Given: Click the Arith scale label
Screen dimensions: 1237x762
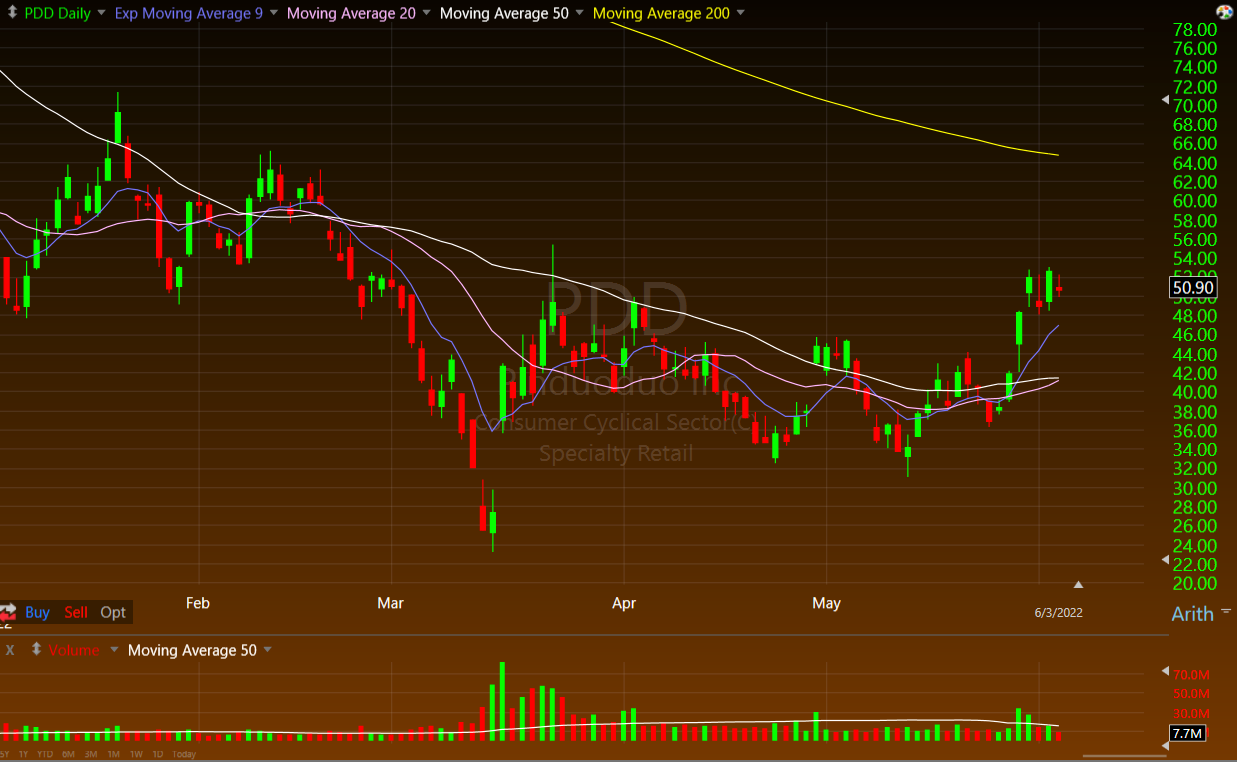Looking at the screenshot, I should 1192,614.
